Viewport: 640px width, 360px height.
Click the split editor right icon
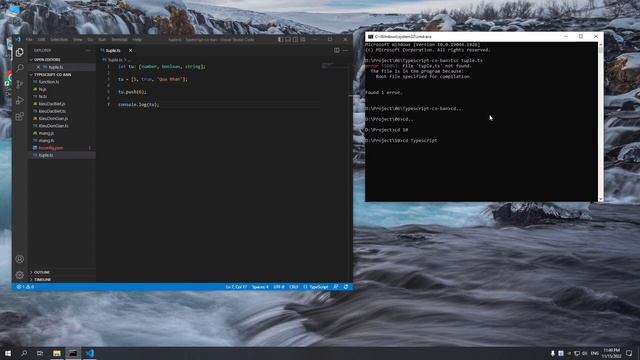337,50
